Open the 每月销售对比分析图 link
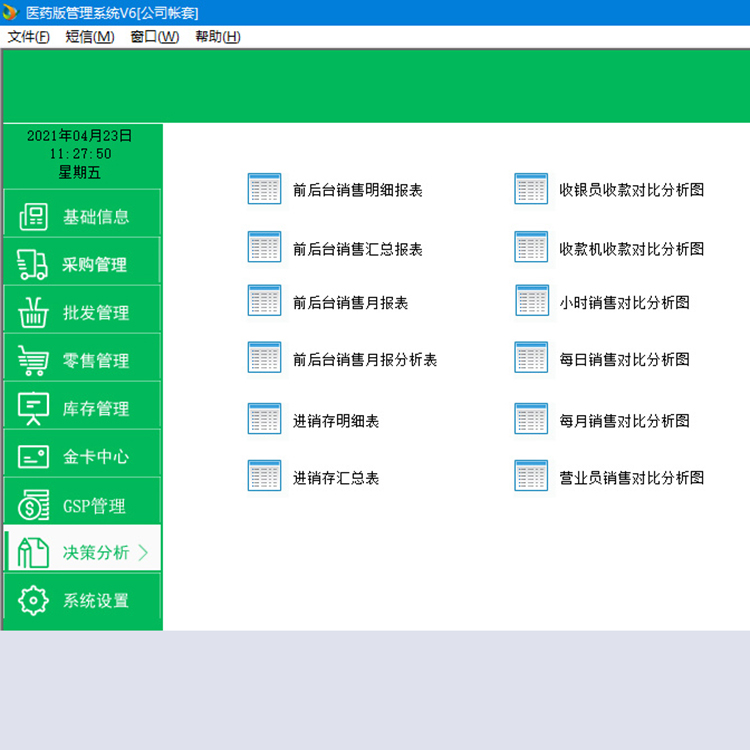The height and width of the screenshot is (750, 750). tap(625, 420)
